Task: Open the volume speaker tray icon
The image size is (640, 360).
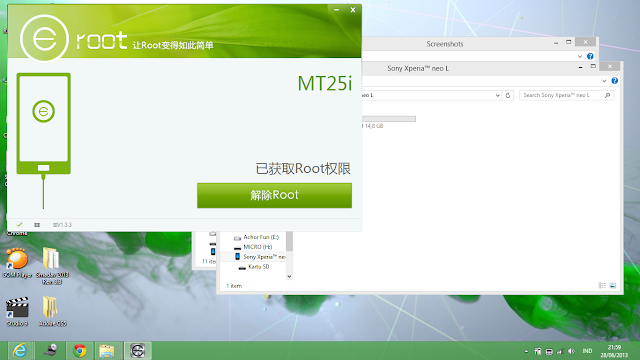Action: [x=571, y=351]
